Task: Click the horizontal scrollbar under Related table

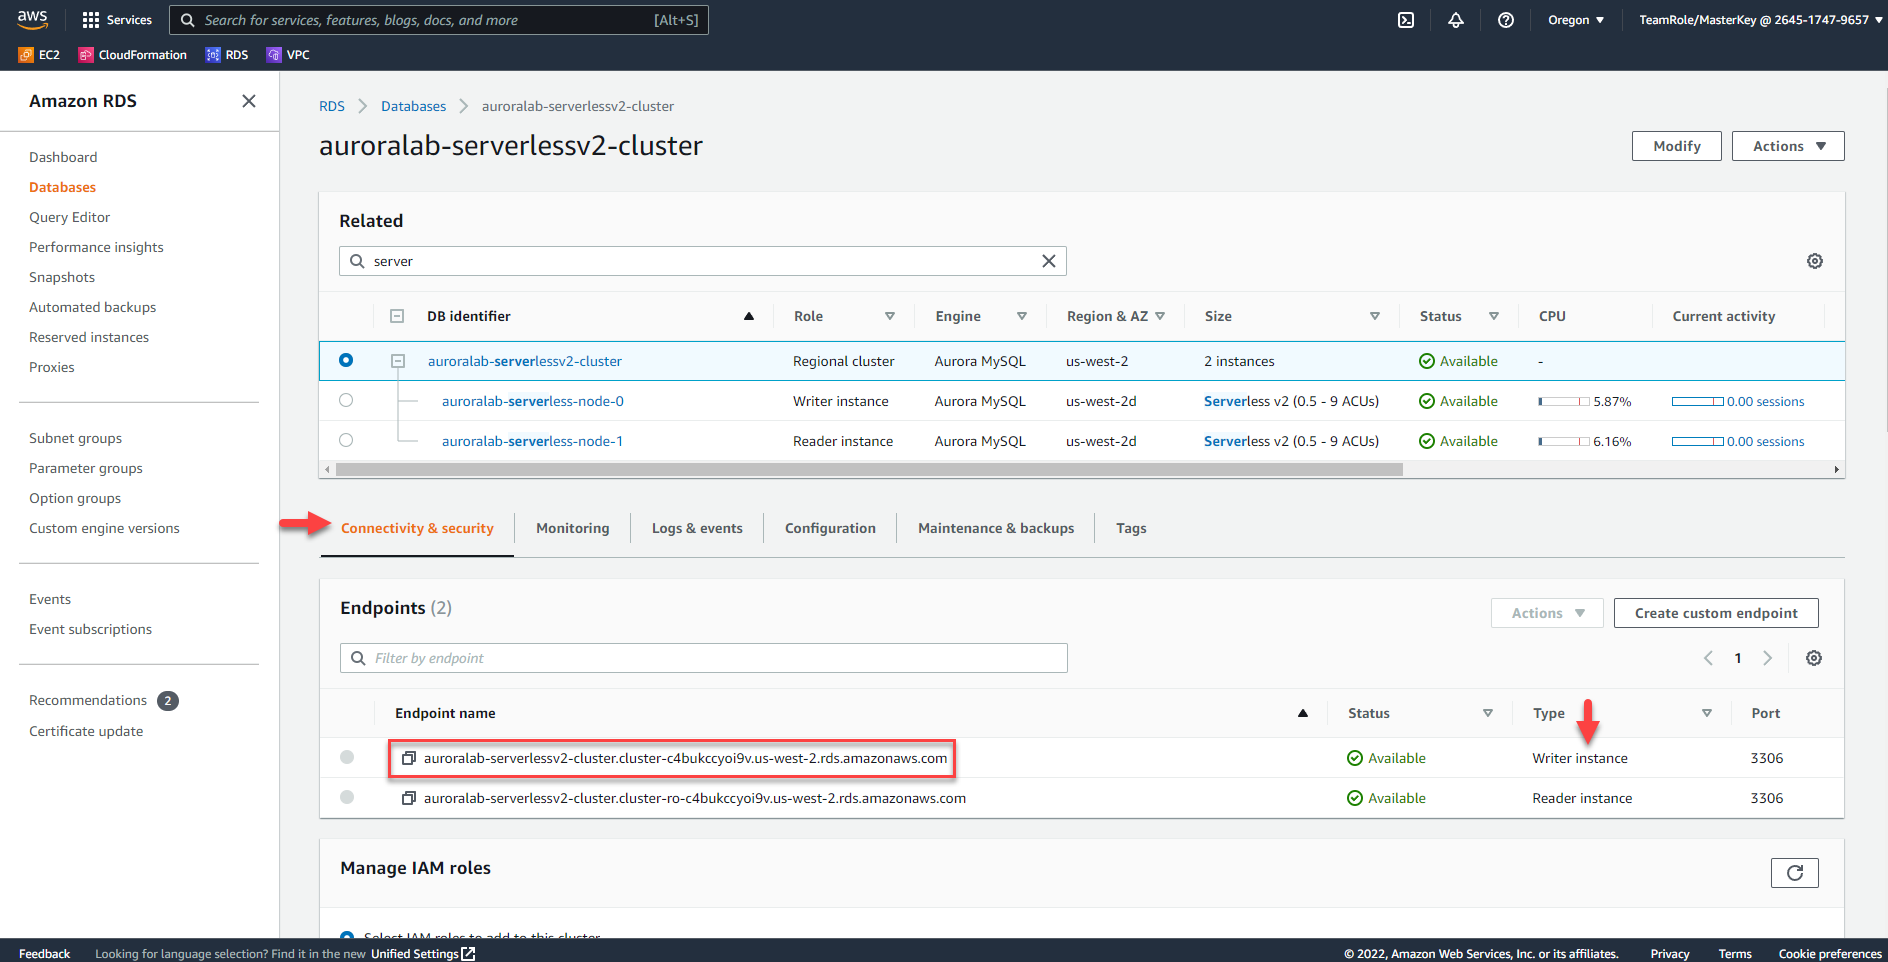Action: click(868, 469)
